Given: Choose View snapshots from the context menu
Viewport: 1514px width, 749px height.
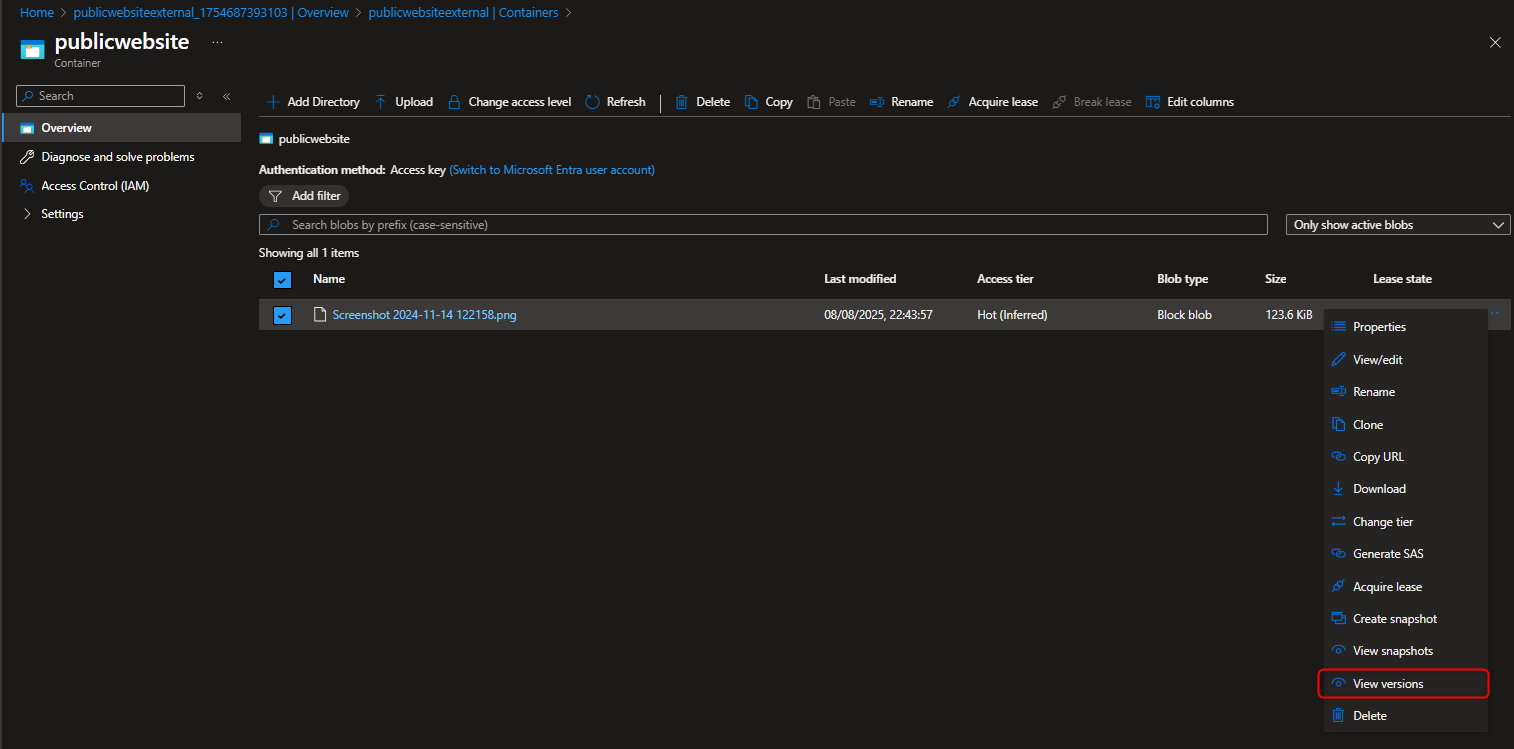Looking at the screenshot, I should 1391,650.
